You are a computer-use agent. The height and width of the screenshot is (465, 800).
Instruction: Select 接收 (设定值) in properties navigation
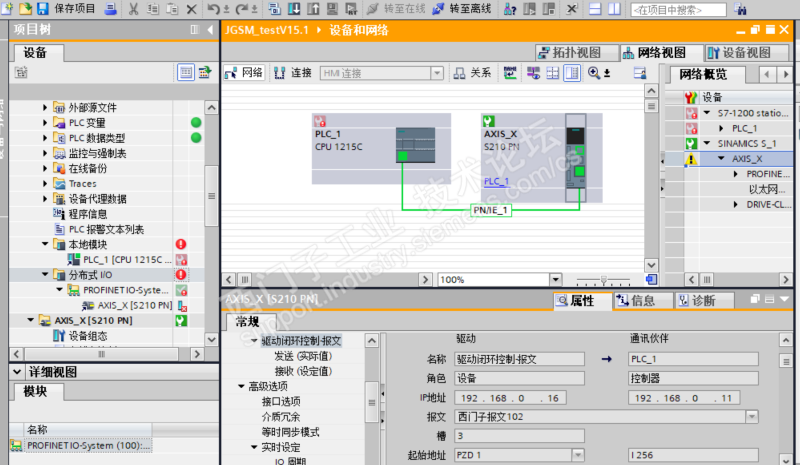[303, 371]
